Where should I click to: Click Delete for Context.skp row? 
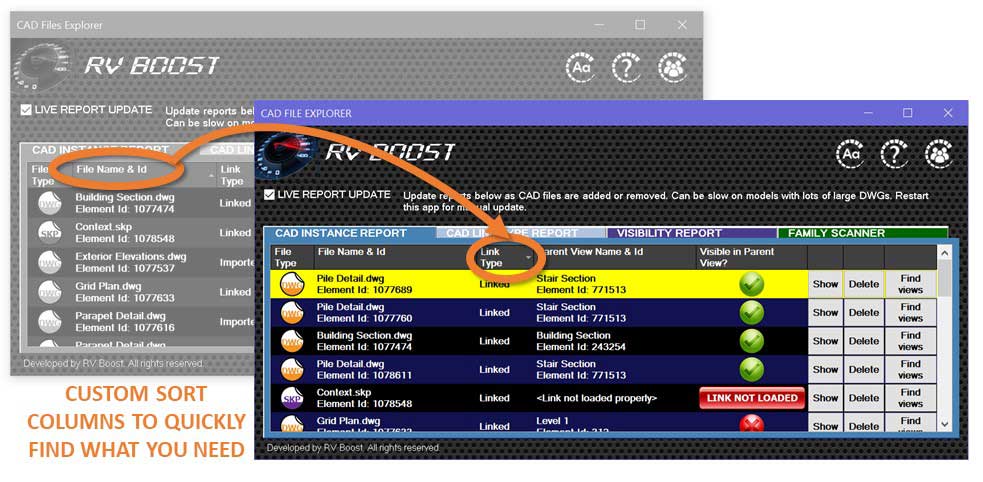click(863, 398)
